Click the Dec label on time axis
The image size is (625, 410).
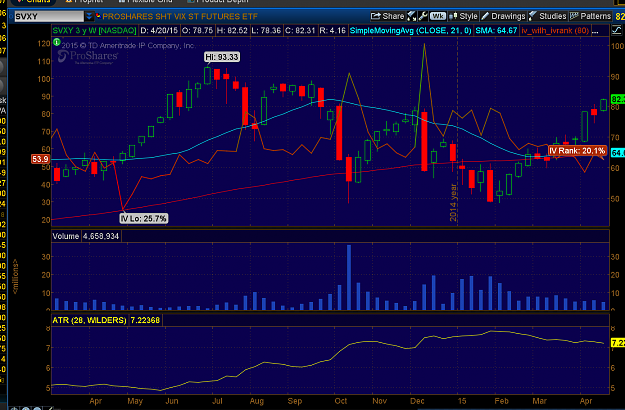pos(417,401)
